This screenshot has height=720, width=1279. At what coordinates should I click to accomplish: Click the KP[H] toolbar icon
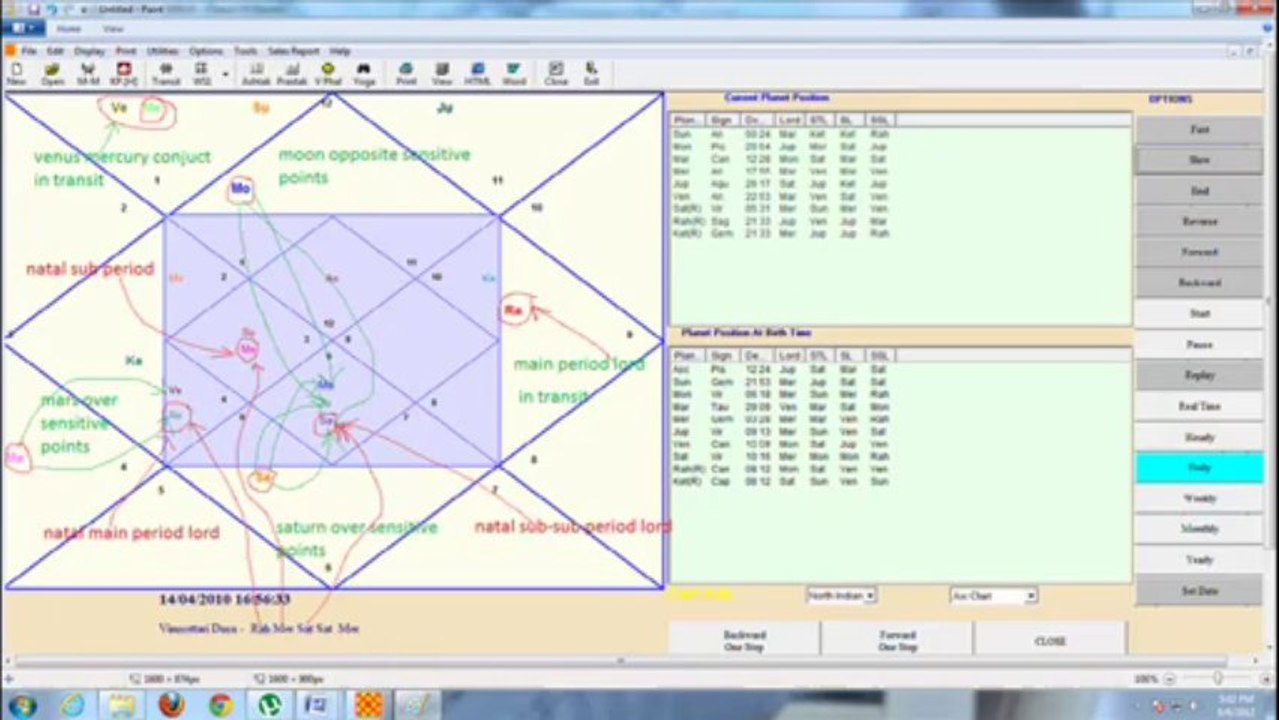pos(123,74)
